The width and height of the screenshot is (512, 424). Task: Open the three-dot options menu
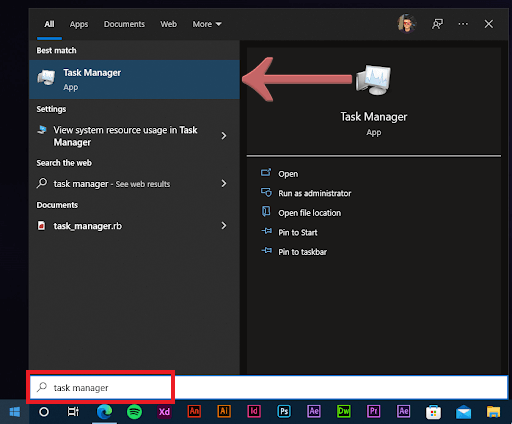coord(463,24)
